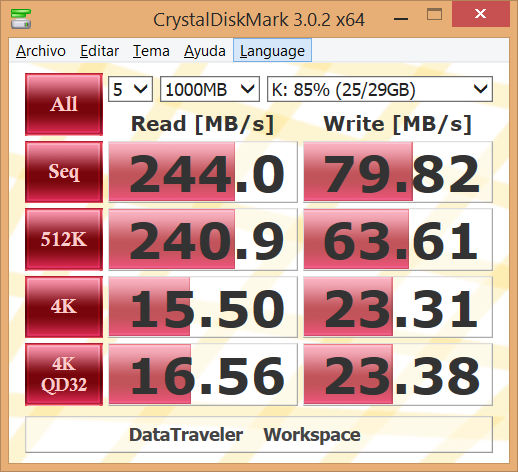
Task: Start the 4K random test
Action: 64,307
